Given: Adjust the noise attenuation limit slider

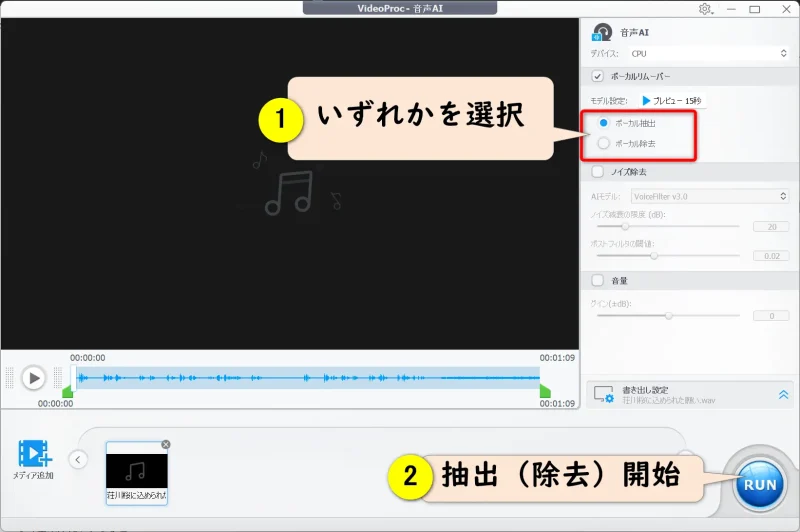Looking at the screenshot, I should (625, 226).
